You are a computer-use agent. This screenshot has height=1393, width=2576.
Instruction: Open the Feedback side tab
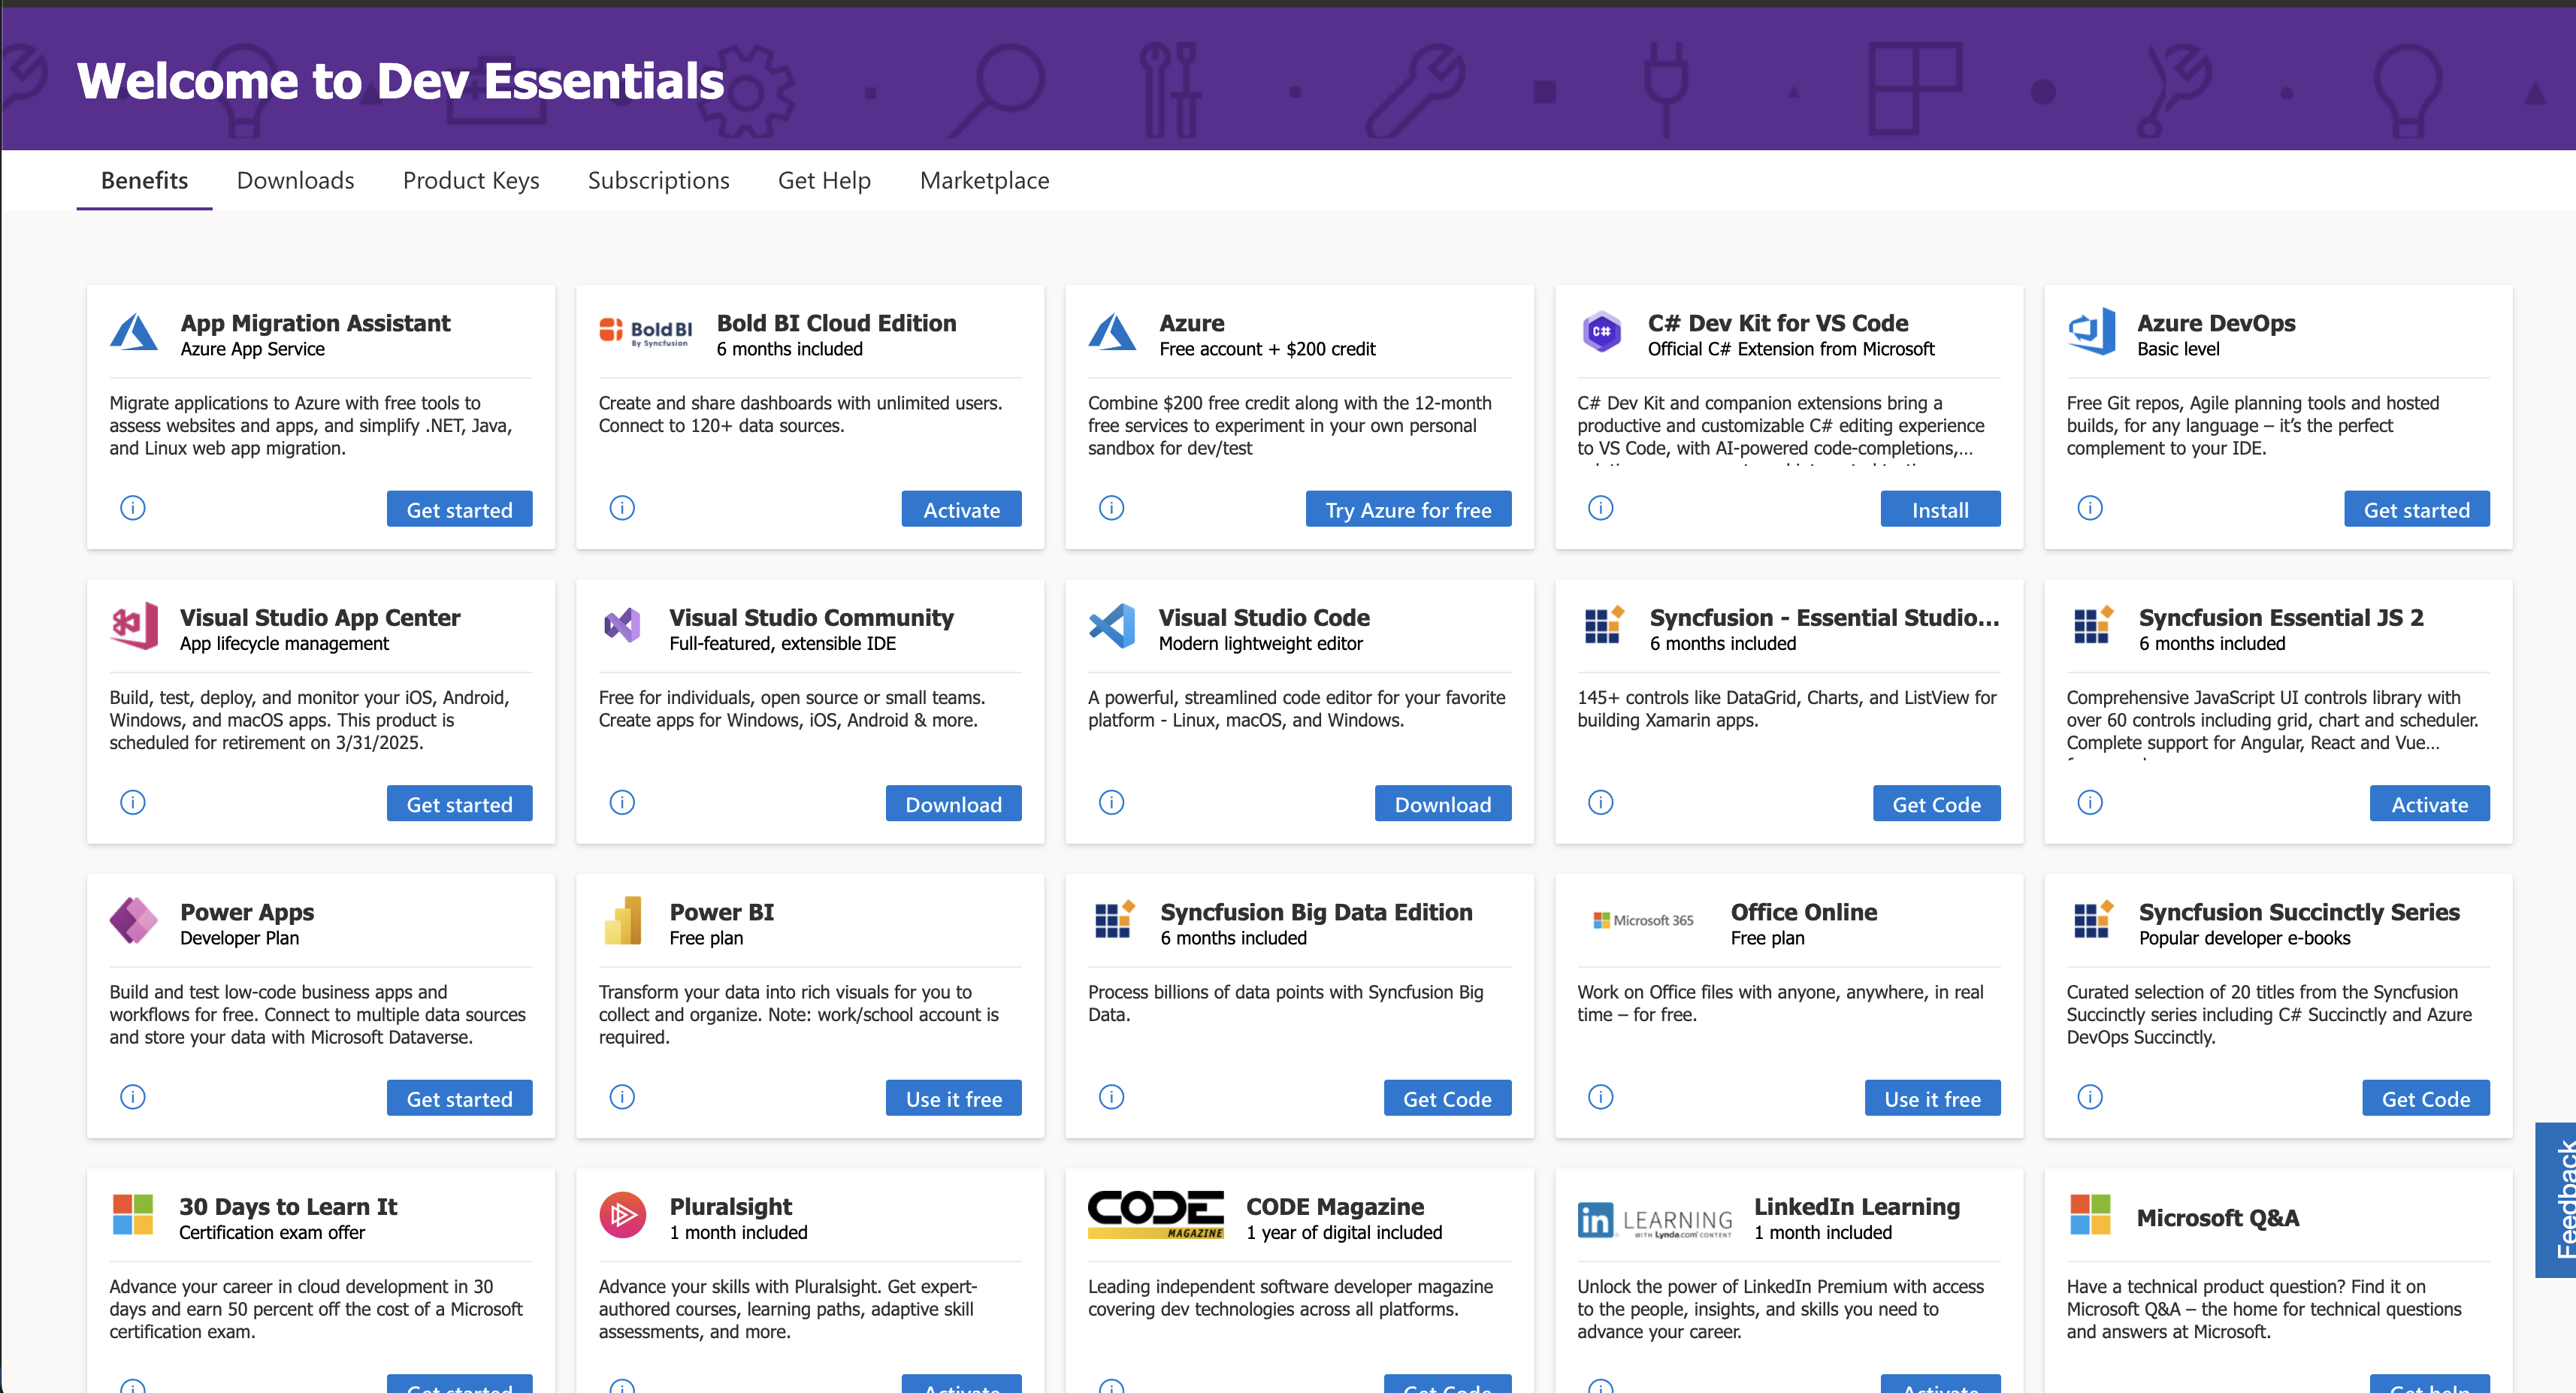[x=2556, y=1200]
